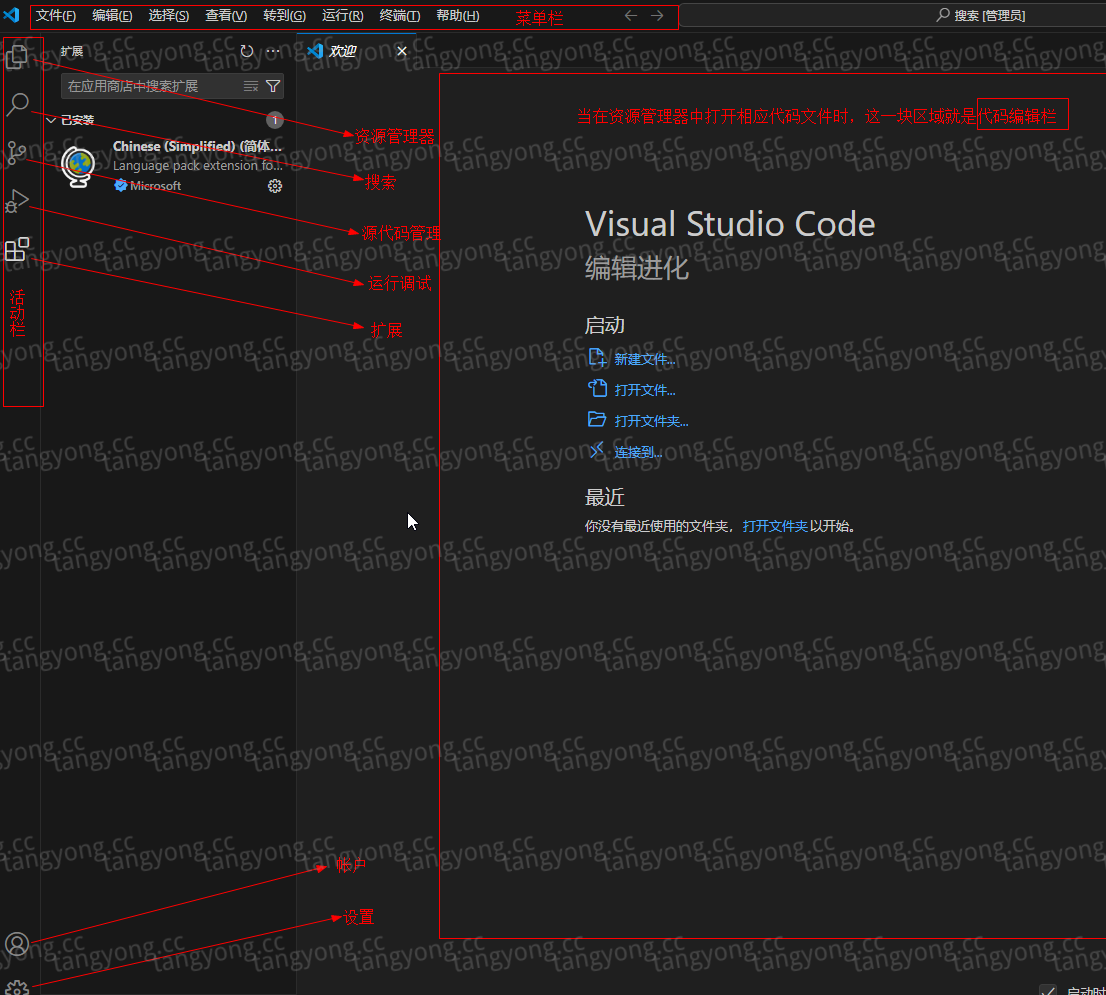This screenshot has width=1106, height=995.
Task: Toggle the show welcome on startup checkbox
Action: 1048,989
